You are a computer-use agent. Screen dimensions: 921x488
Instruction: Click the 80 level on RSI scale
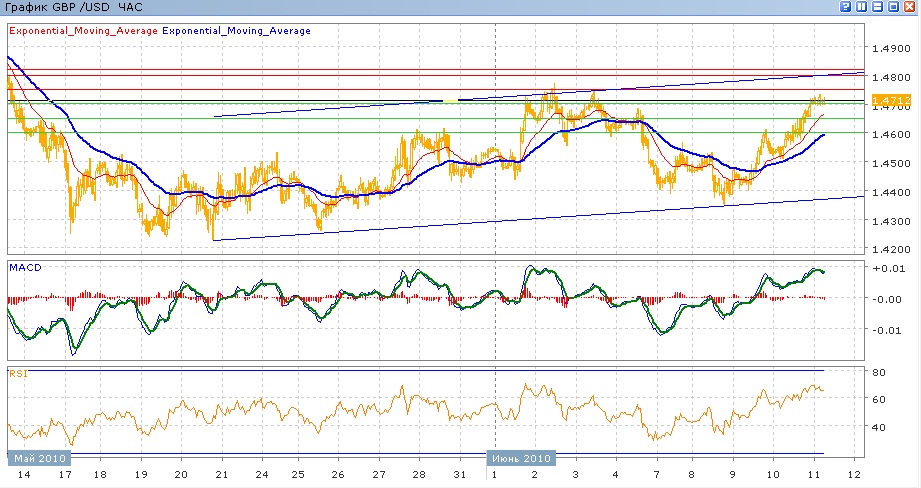click(x=880, y=372)
